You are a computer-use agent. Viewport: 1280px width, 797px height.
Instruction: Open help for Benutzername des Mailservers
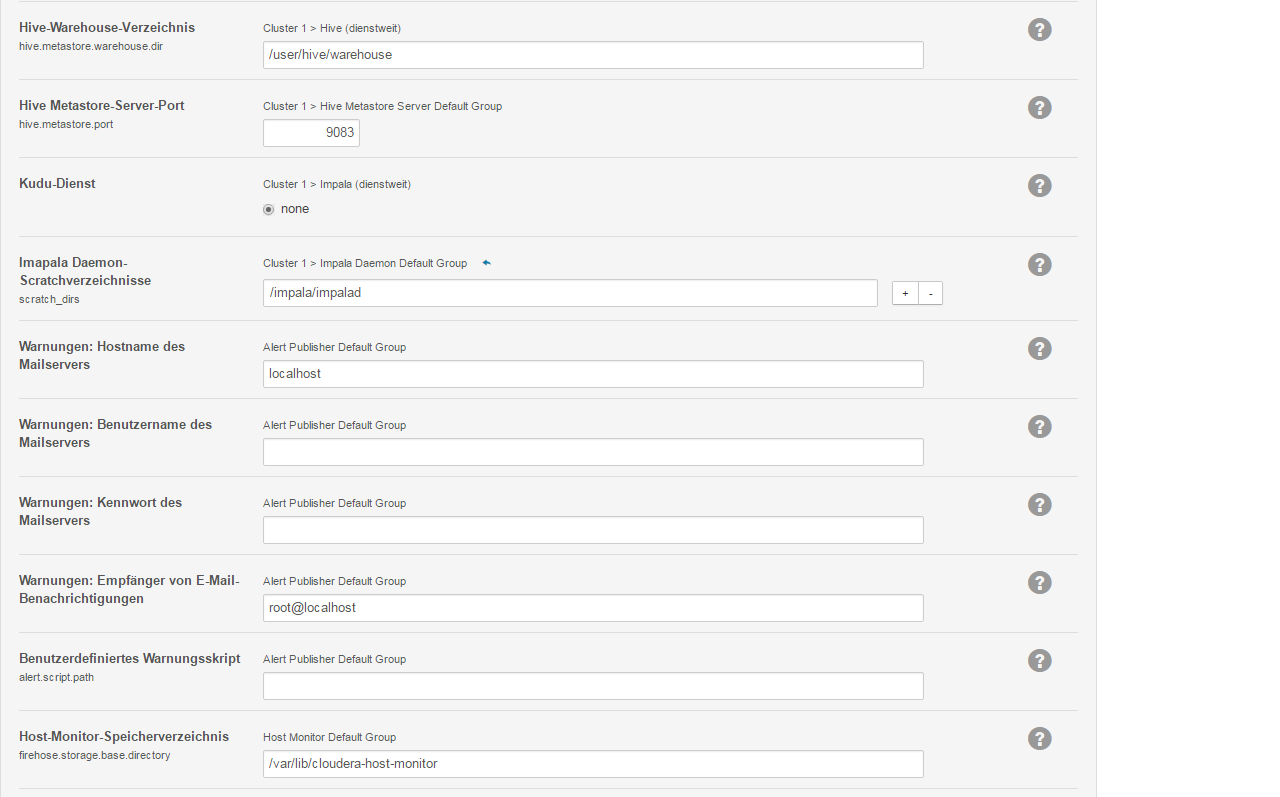[x=1039, y=427]
